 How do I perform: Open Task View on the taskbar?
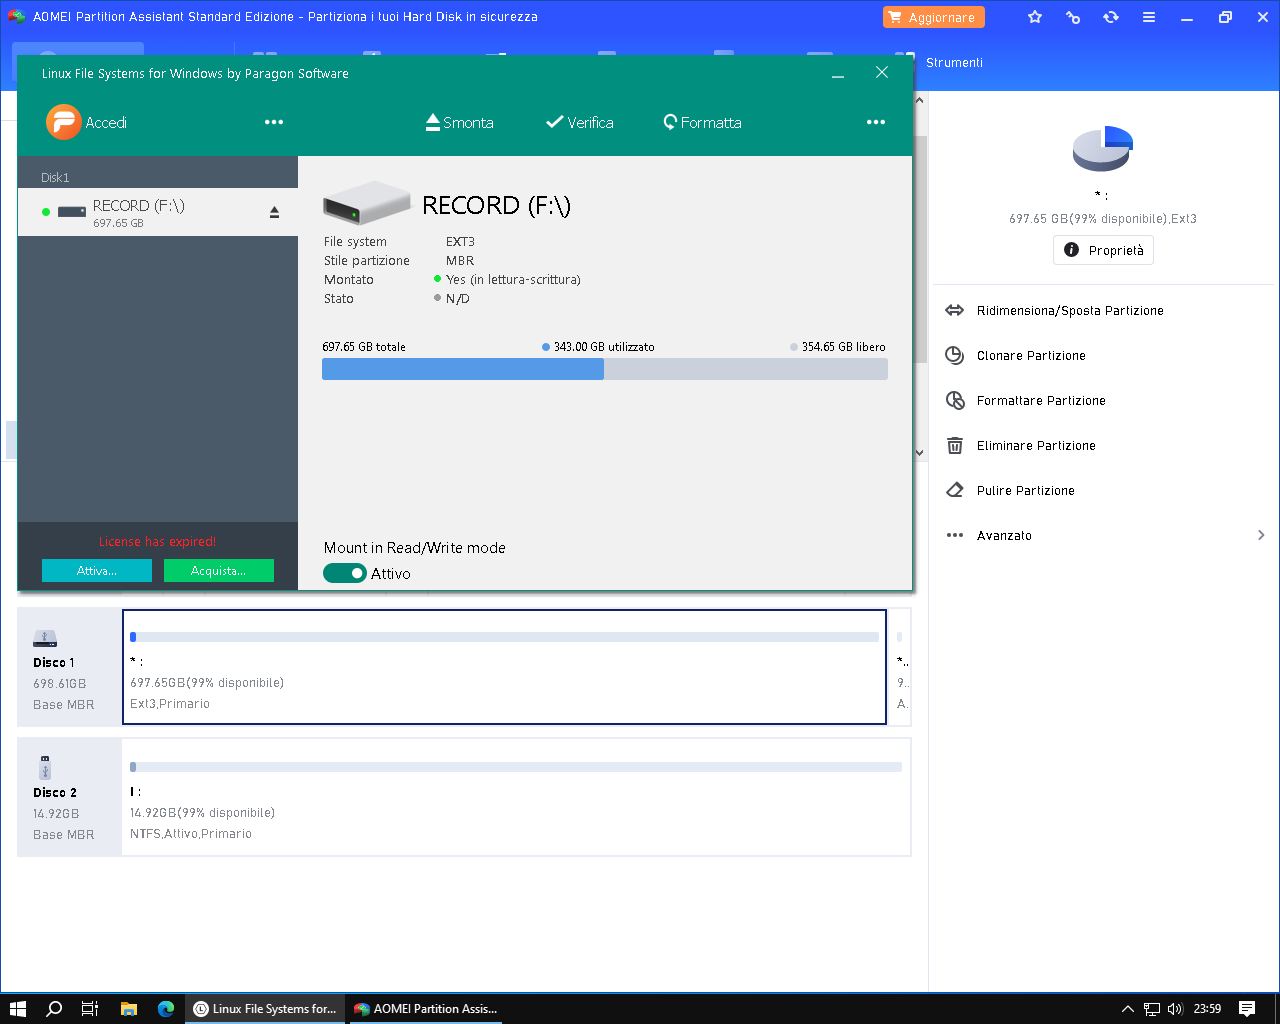pyautogui.click(x=90, y=1009)
